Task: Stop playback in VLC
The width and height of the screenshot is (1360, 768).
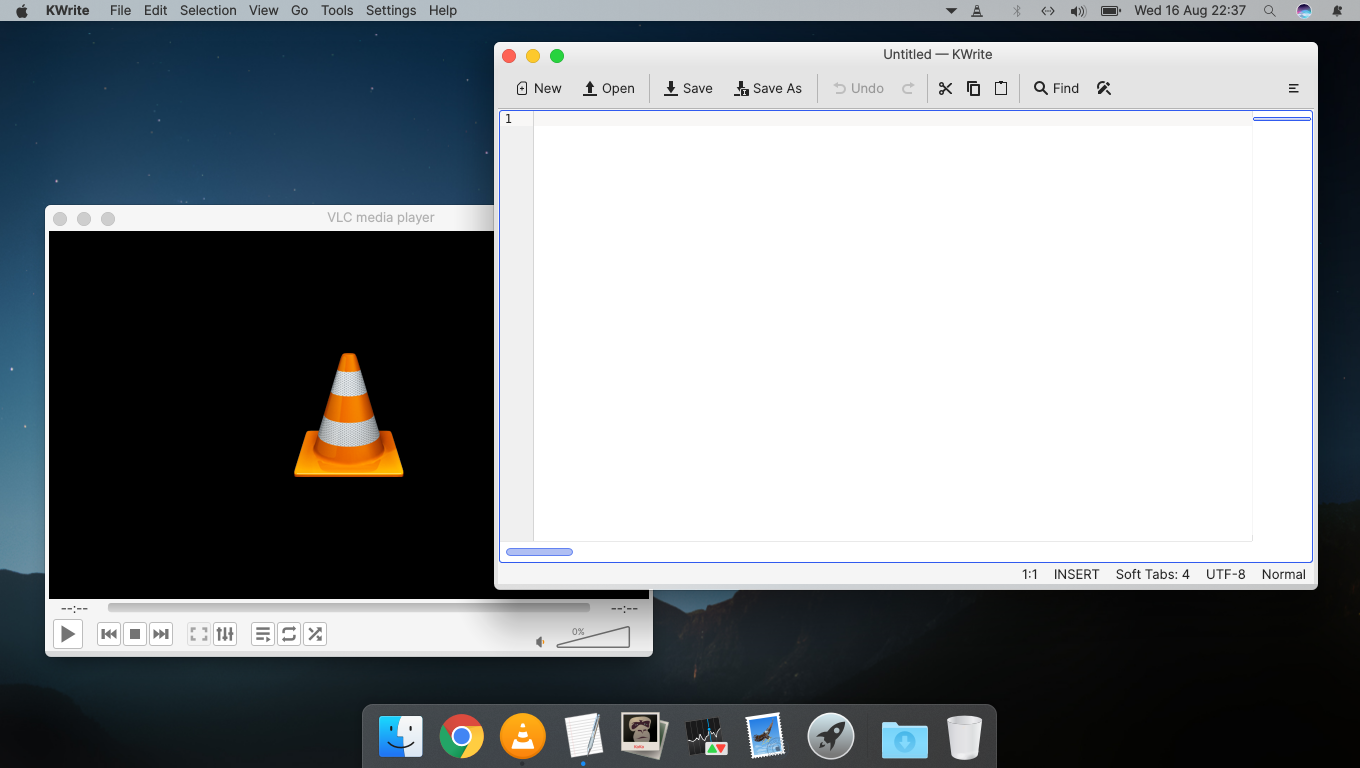Action: (x=135, y=634)
